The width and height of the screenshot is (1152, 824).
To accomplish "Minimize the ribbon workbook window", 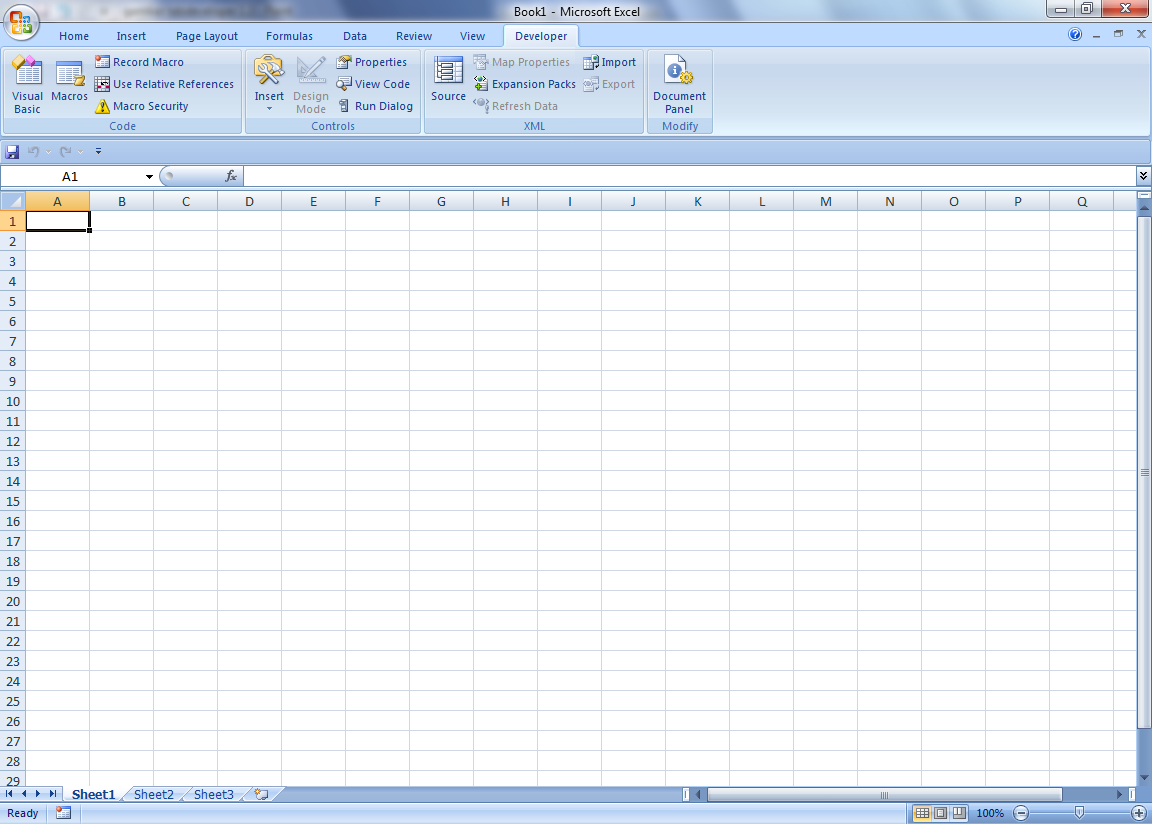I will tap(1096, 35).
